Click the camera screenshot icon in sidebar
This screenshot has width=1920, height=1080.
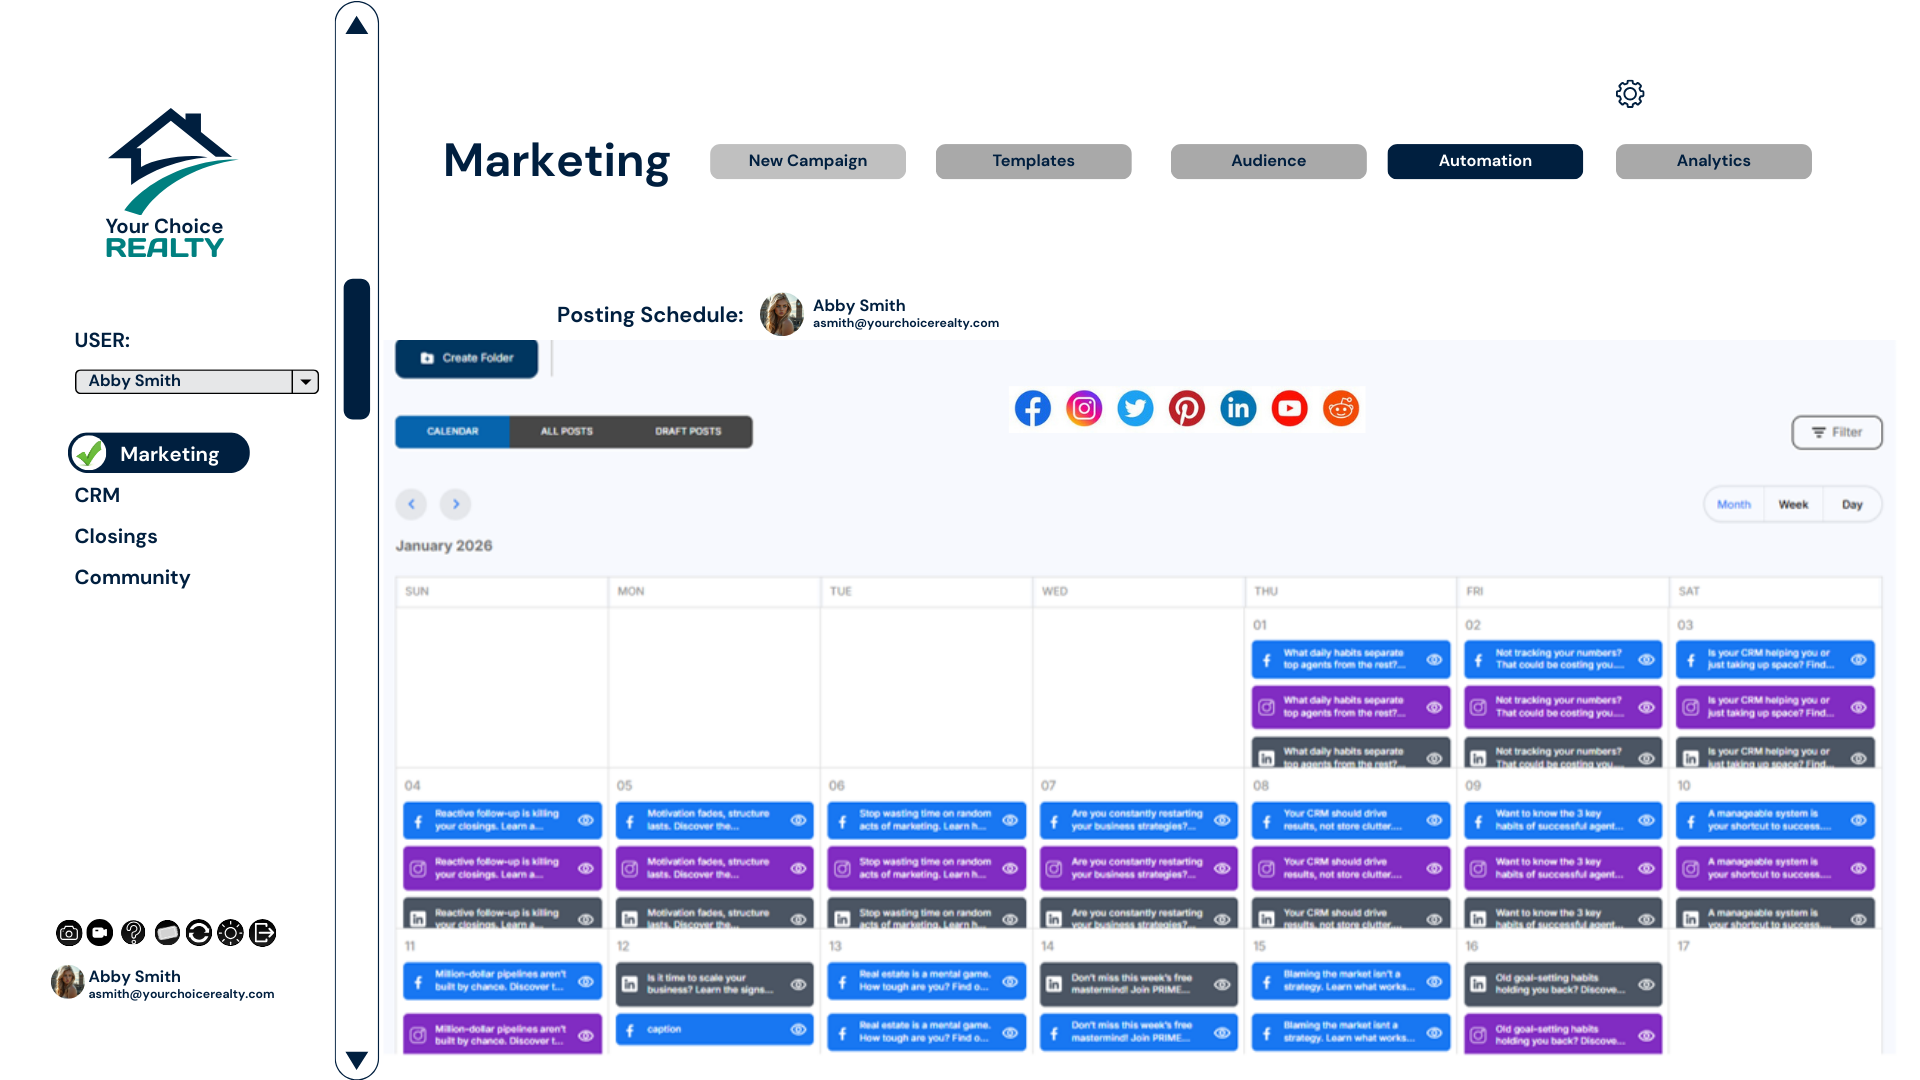[69, 933]
